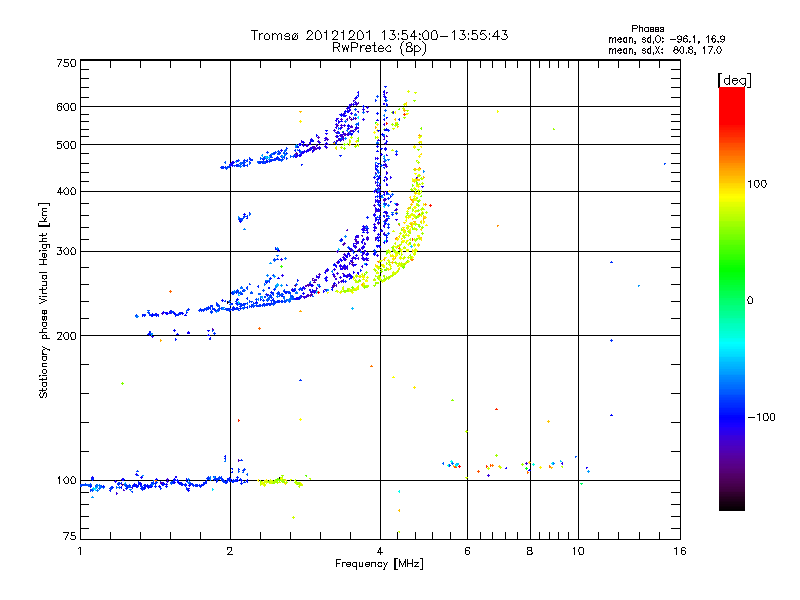
Task: Click y-axis tick label '100'
Action: pos(66,481)
